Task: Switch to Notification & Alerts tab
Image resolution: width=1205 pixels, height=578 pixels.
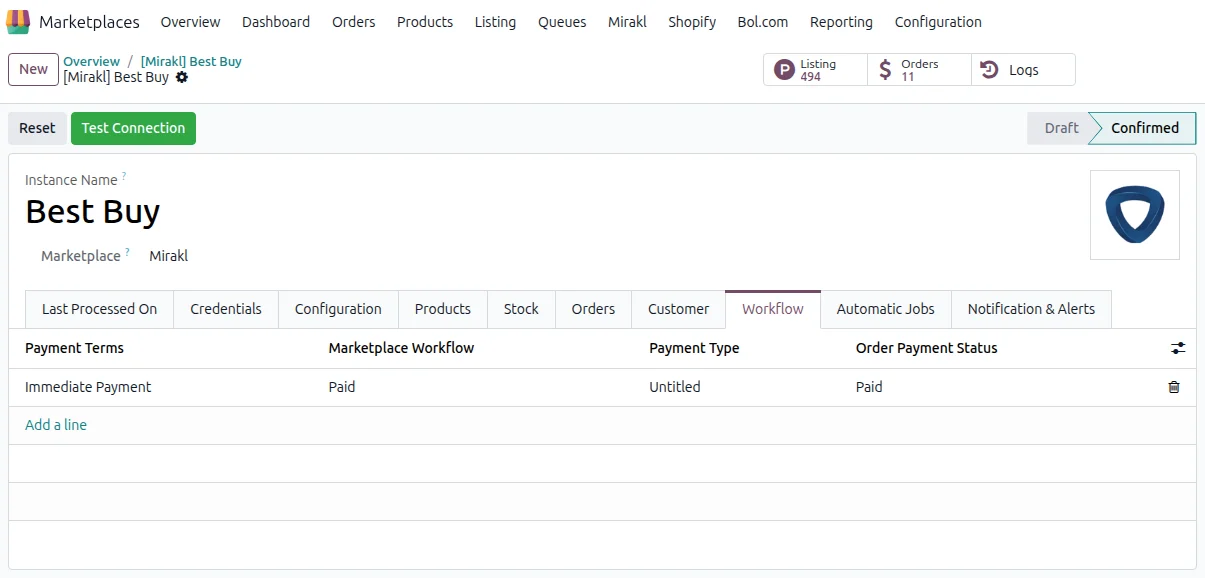Action: point(1031,309)
